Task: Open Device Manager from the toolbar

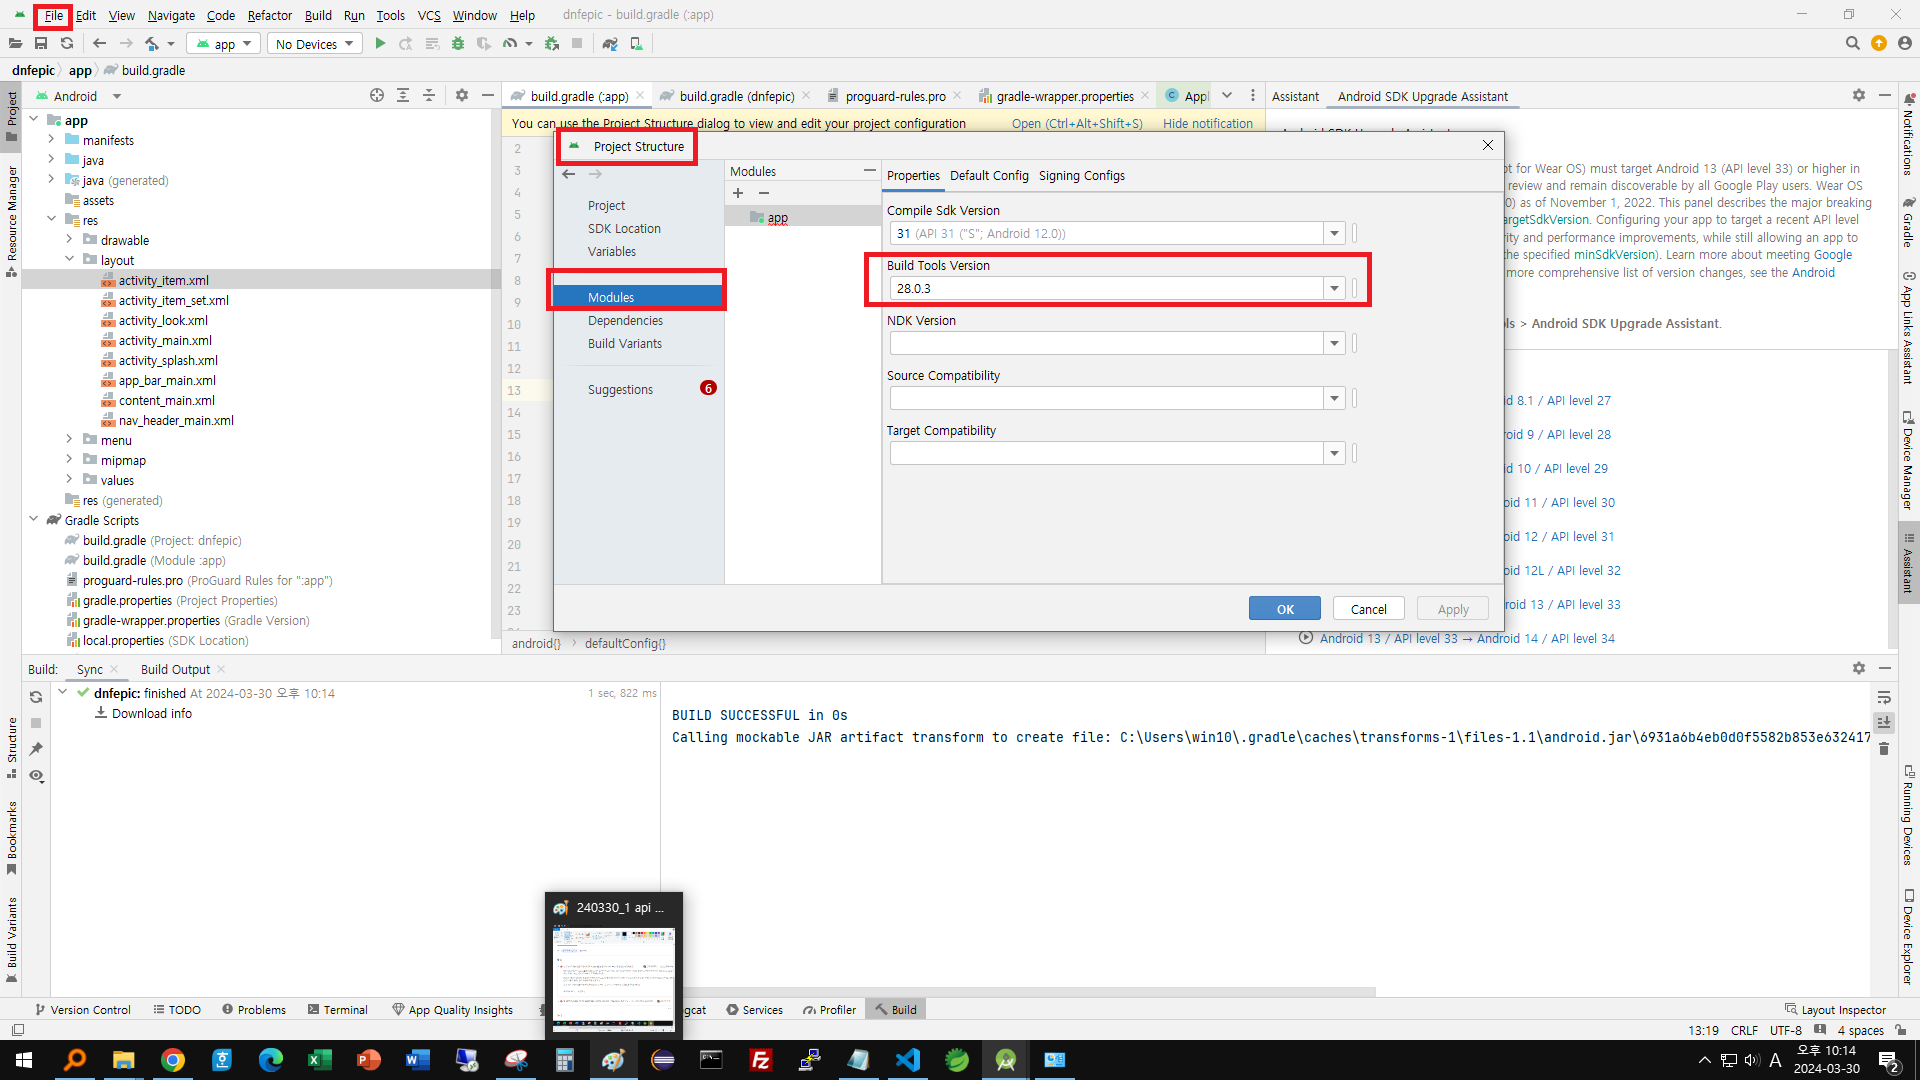Action: click(636, 44)
